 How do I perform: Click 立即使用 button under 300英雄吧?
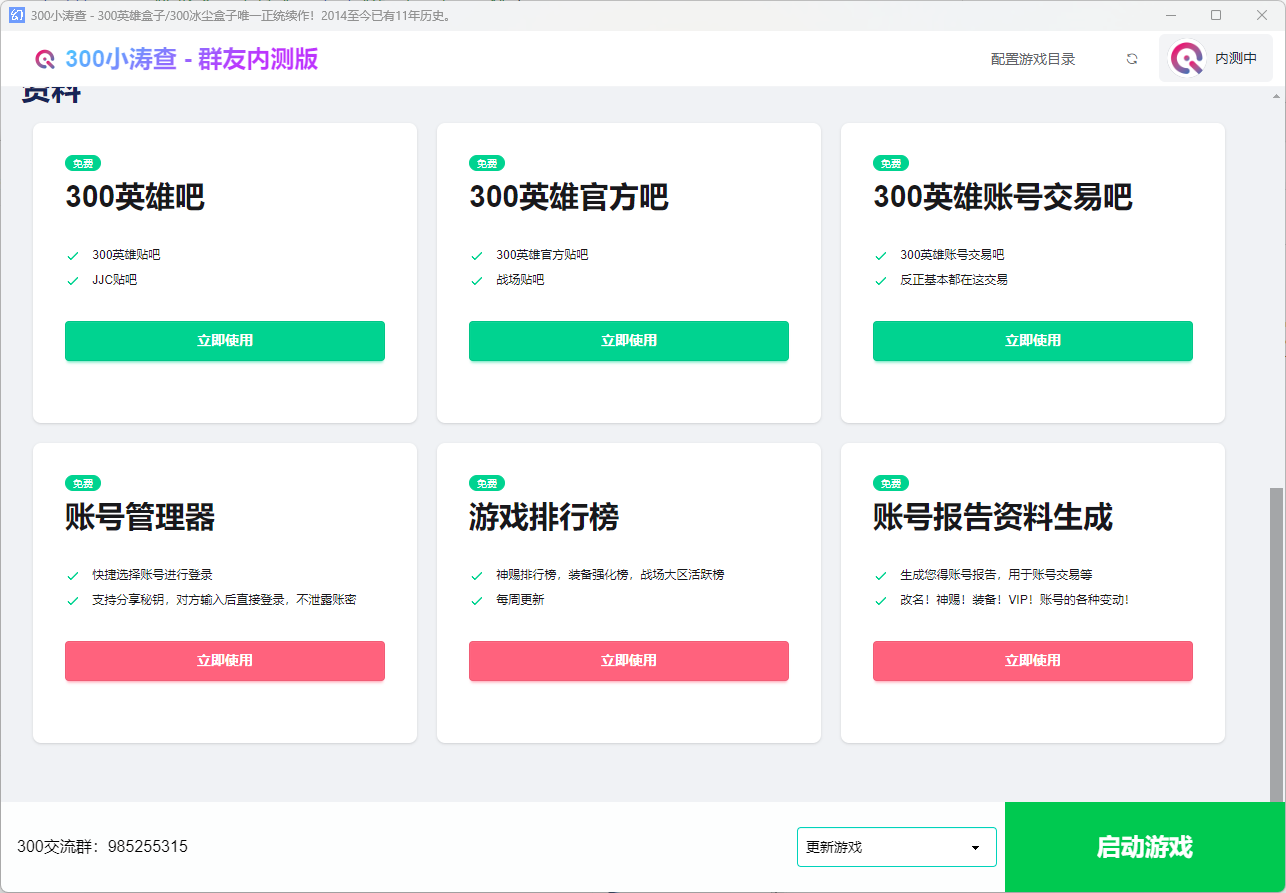point(225,341)
